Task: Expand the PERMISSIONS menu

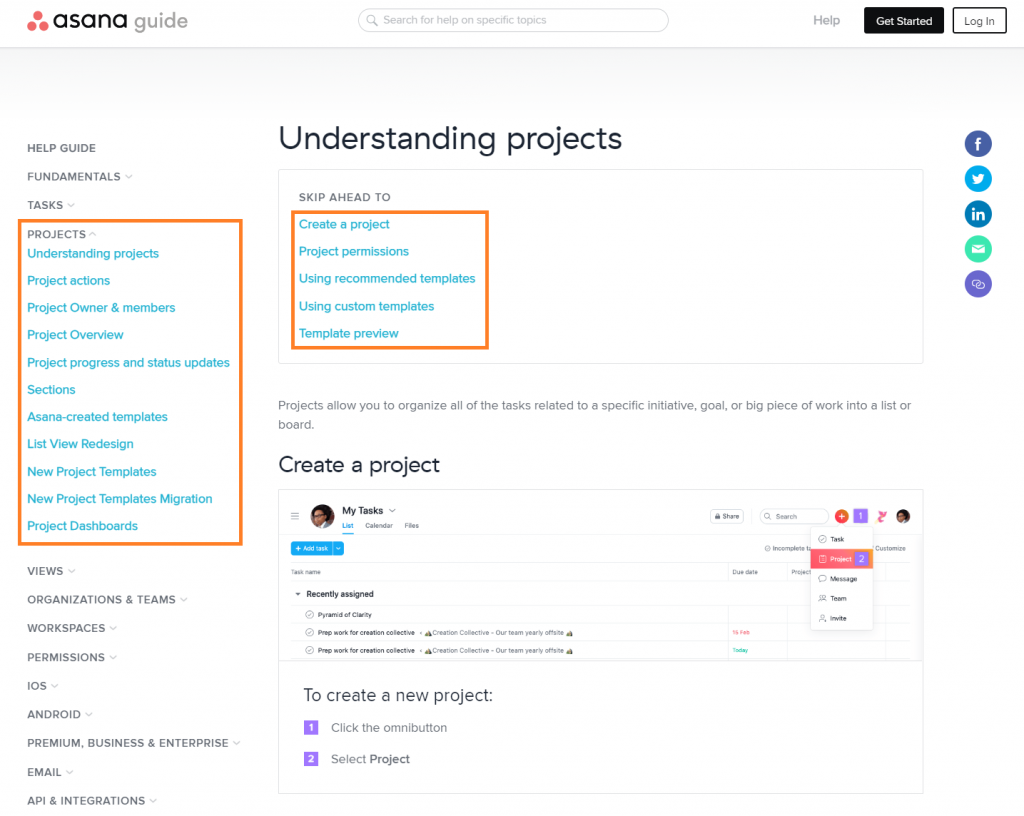Action: point(72,657)
